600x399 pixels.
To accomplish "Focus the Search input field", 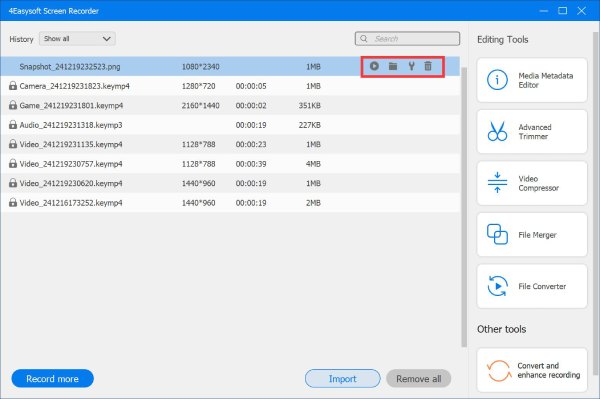I will [407, 39].
